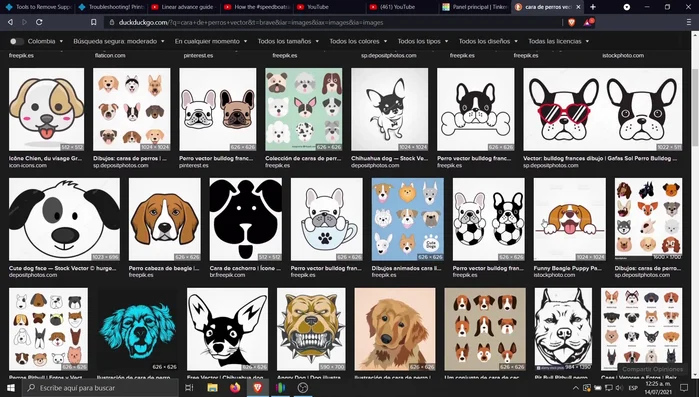
Task: Close the 'cara de perros vector' tab
Action: [578, 7]
